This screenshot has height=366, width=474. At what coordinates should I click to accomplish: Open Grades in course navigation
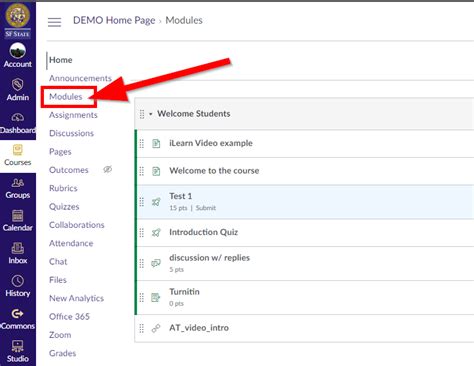[x=63, y=353]
